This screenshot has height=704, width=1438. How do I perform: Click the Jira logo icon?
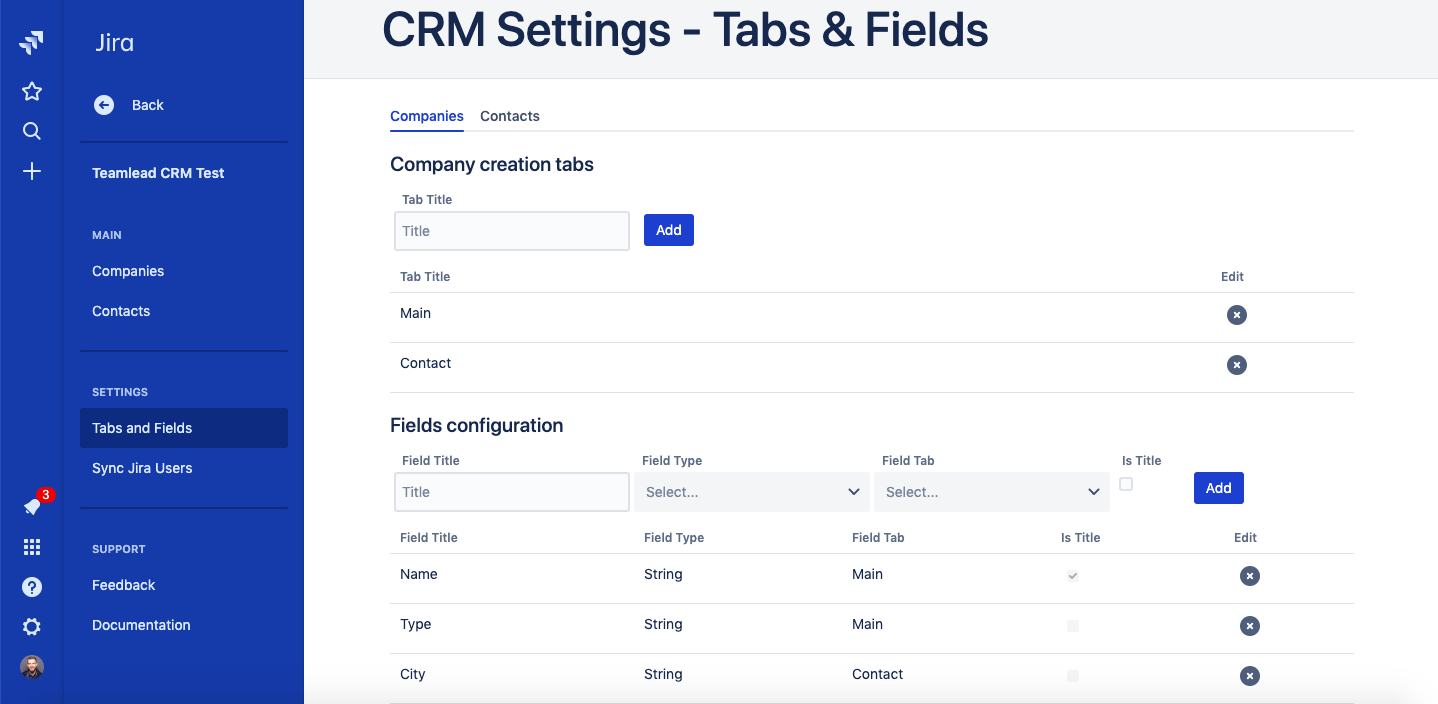pos(32,42)
